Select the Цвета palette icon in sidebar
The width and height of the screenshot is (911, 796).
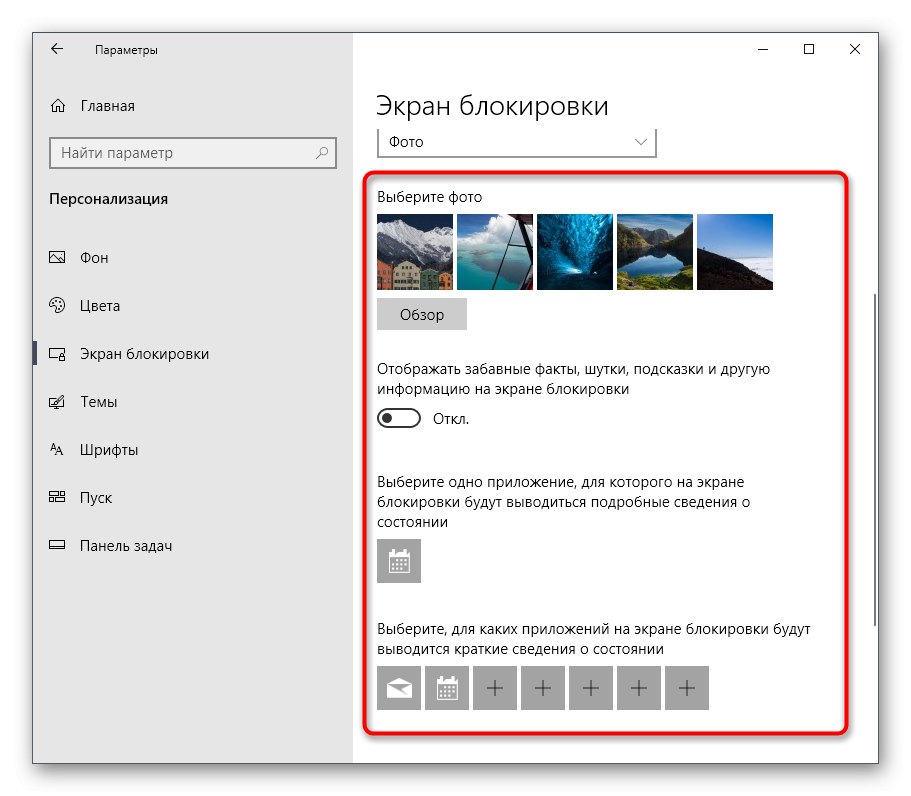[x=57, y=305]
